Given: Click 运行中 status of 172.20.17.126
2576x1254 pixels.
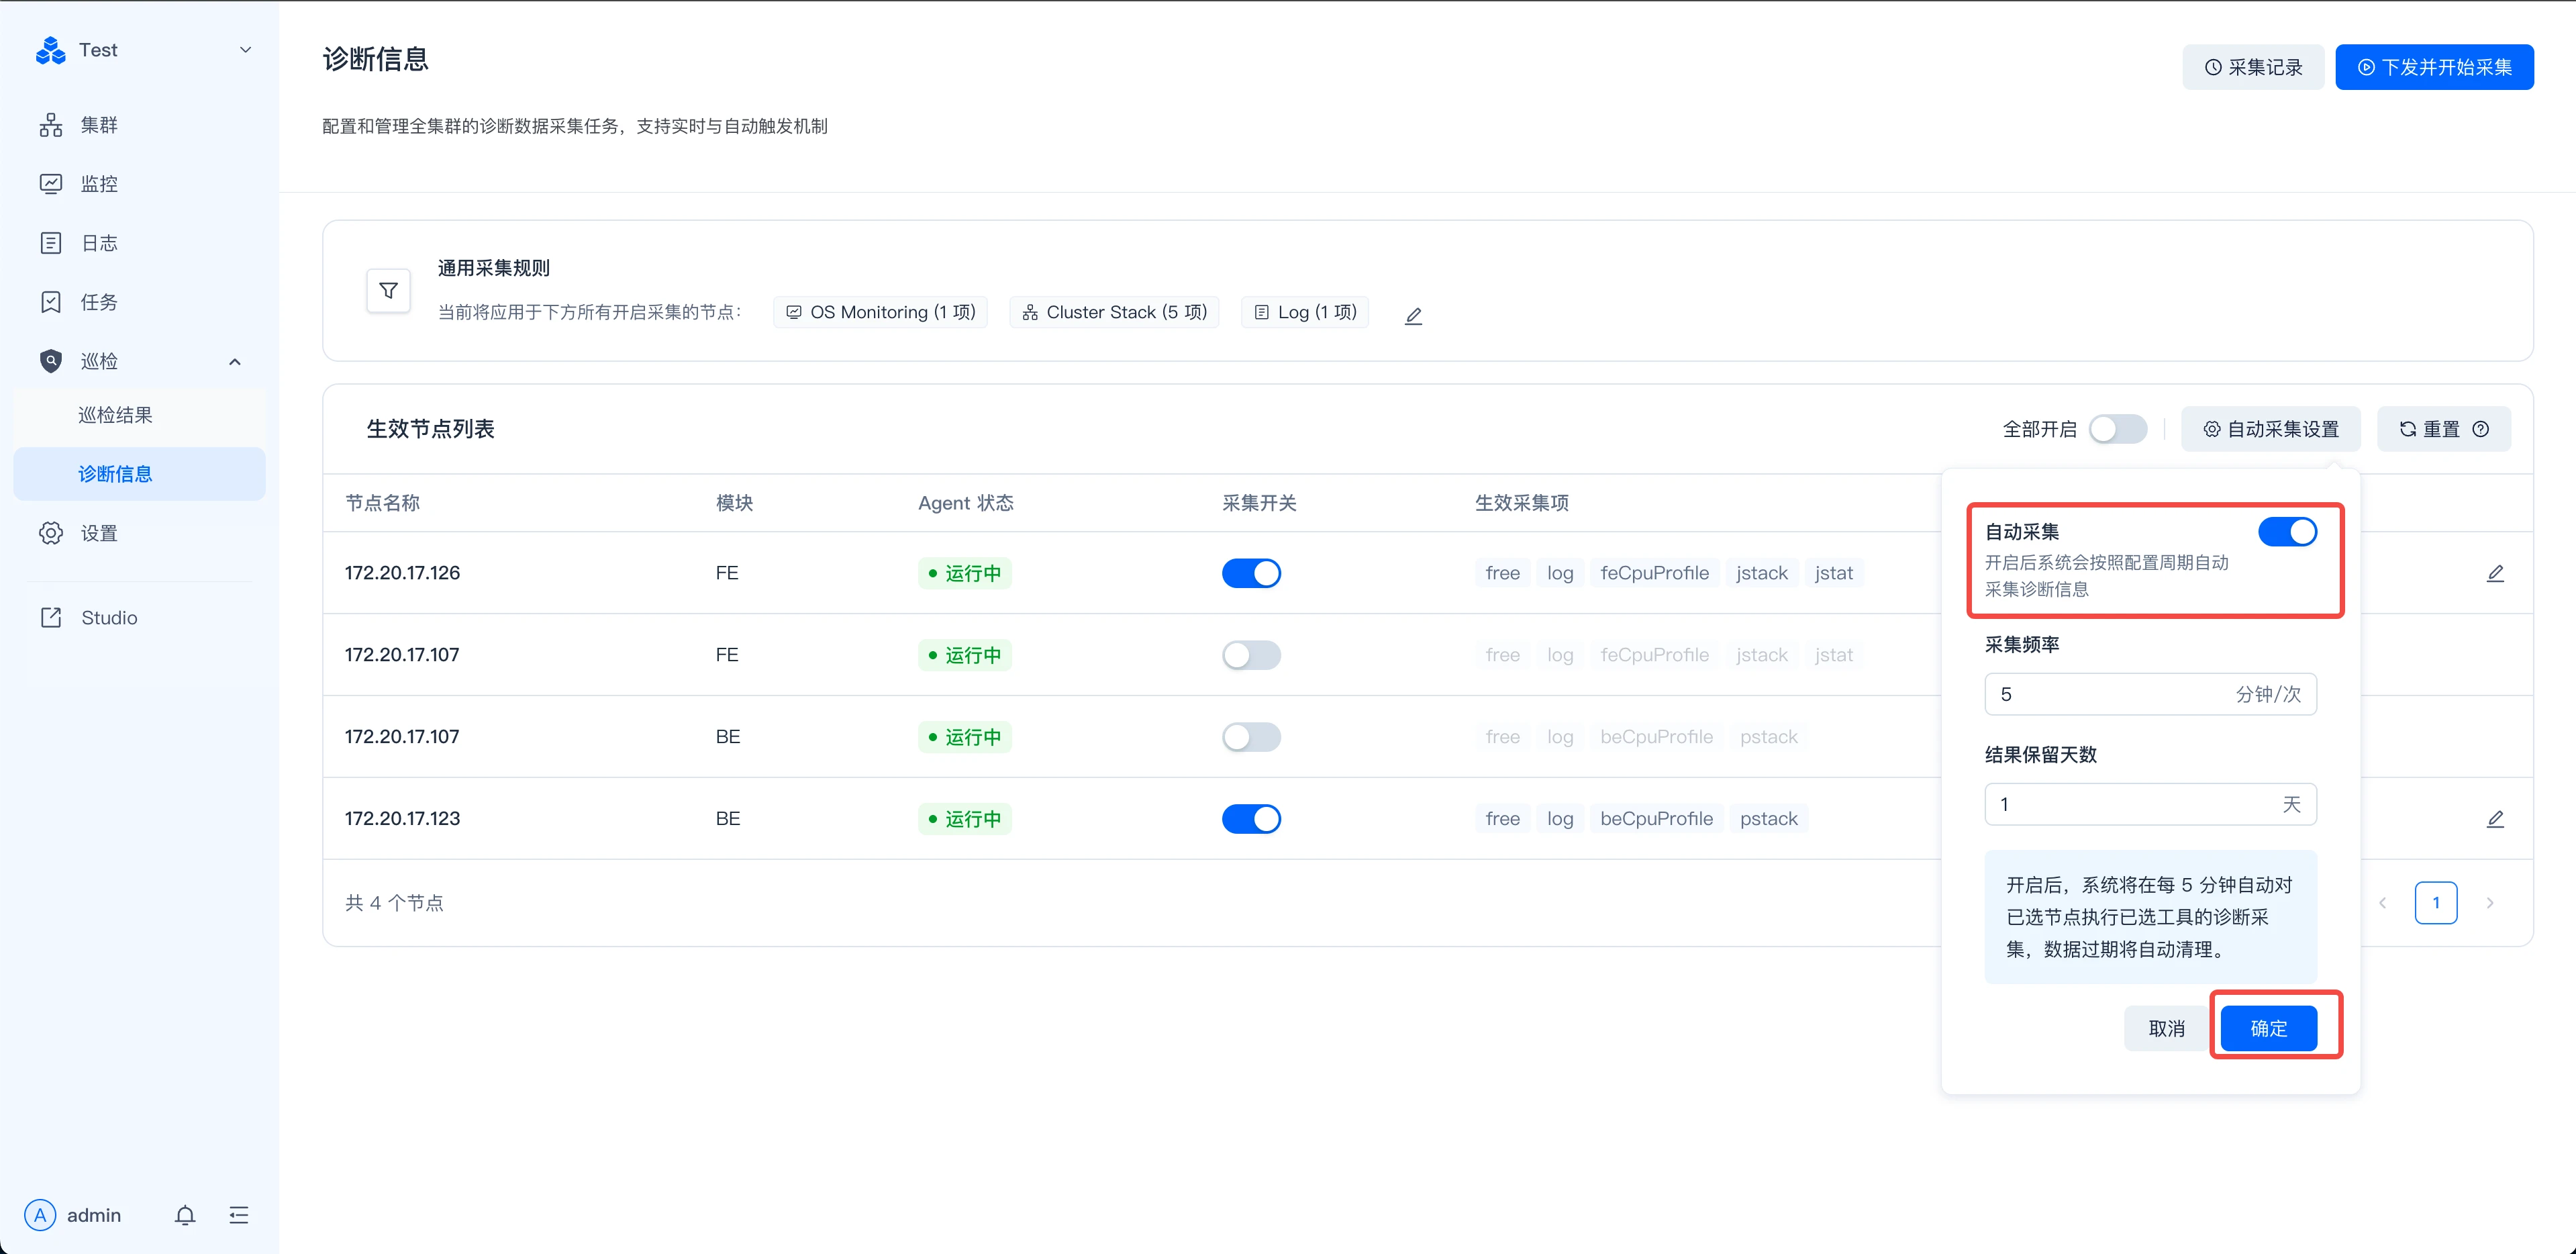Looking at the screenshot, I should (965, 573).
